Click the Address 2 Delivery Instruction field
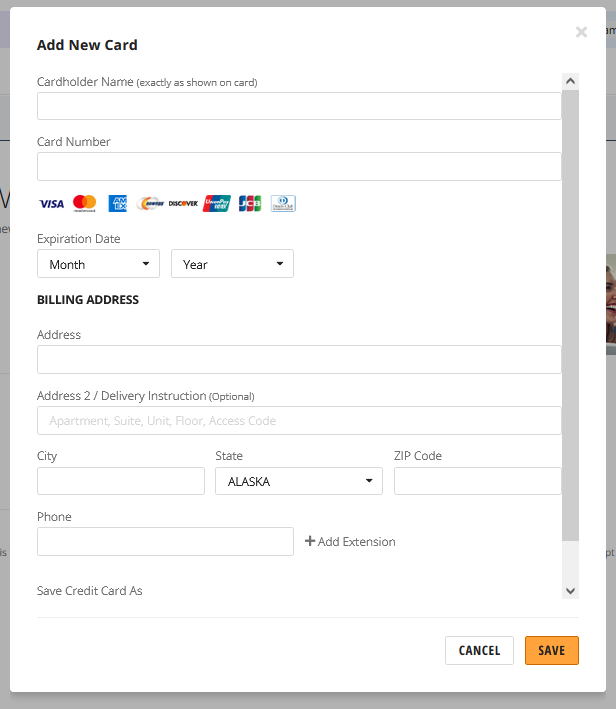 tap(299, 421)
